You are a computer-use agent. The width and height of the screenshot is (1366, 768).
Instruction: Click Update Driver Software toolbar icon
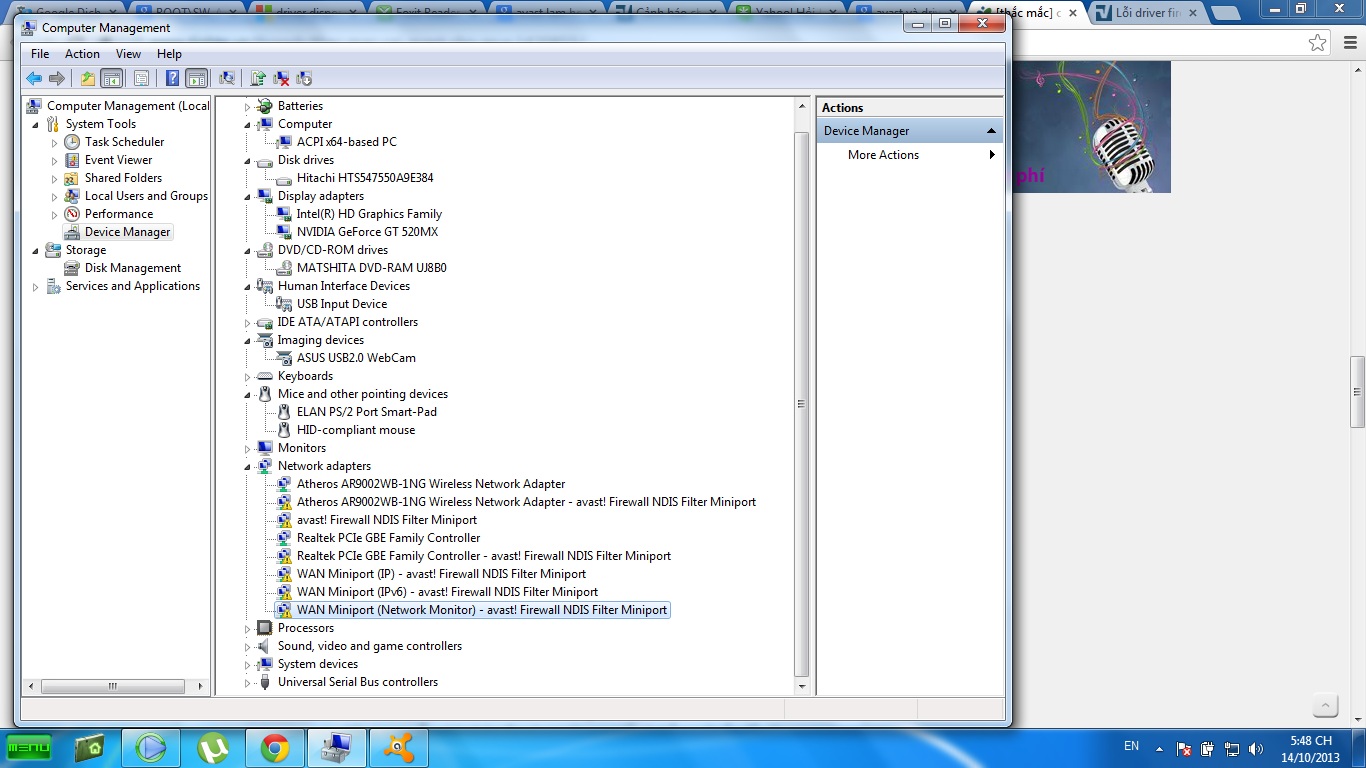(x=258, y=78)
